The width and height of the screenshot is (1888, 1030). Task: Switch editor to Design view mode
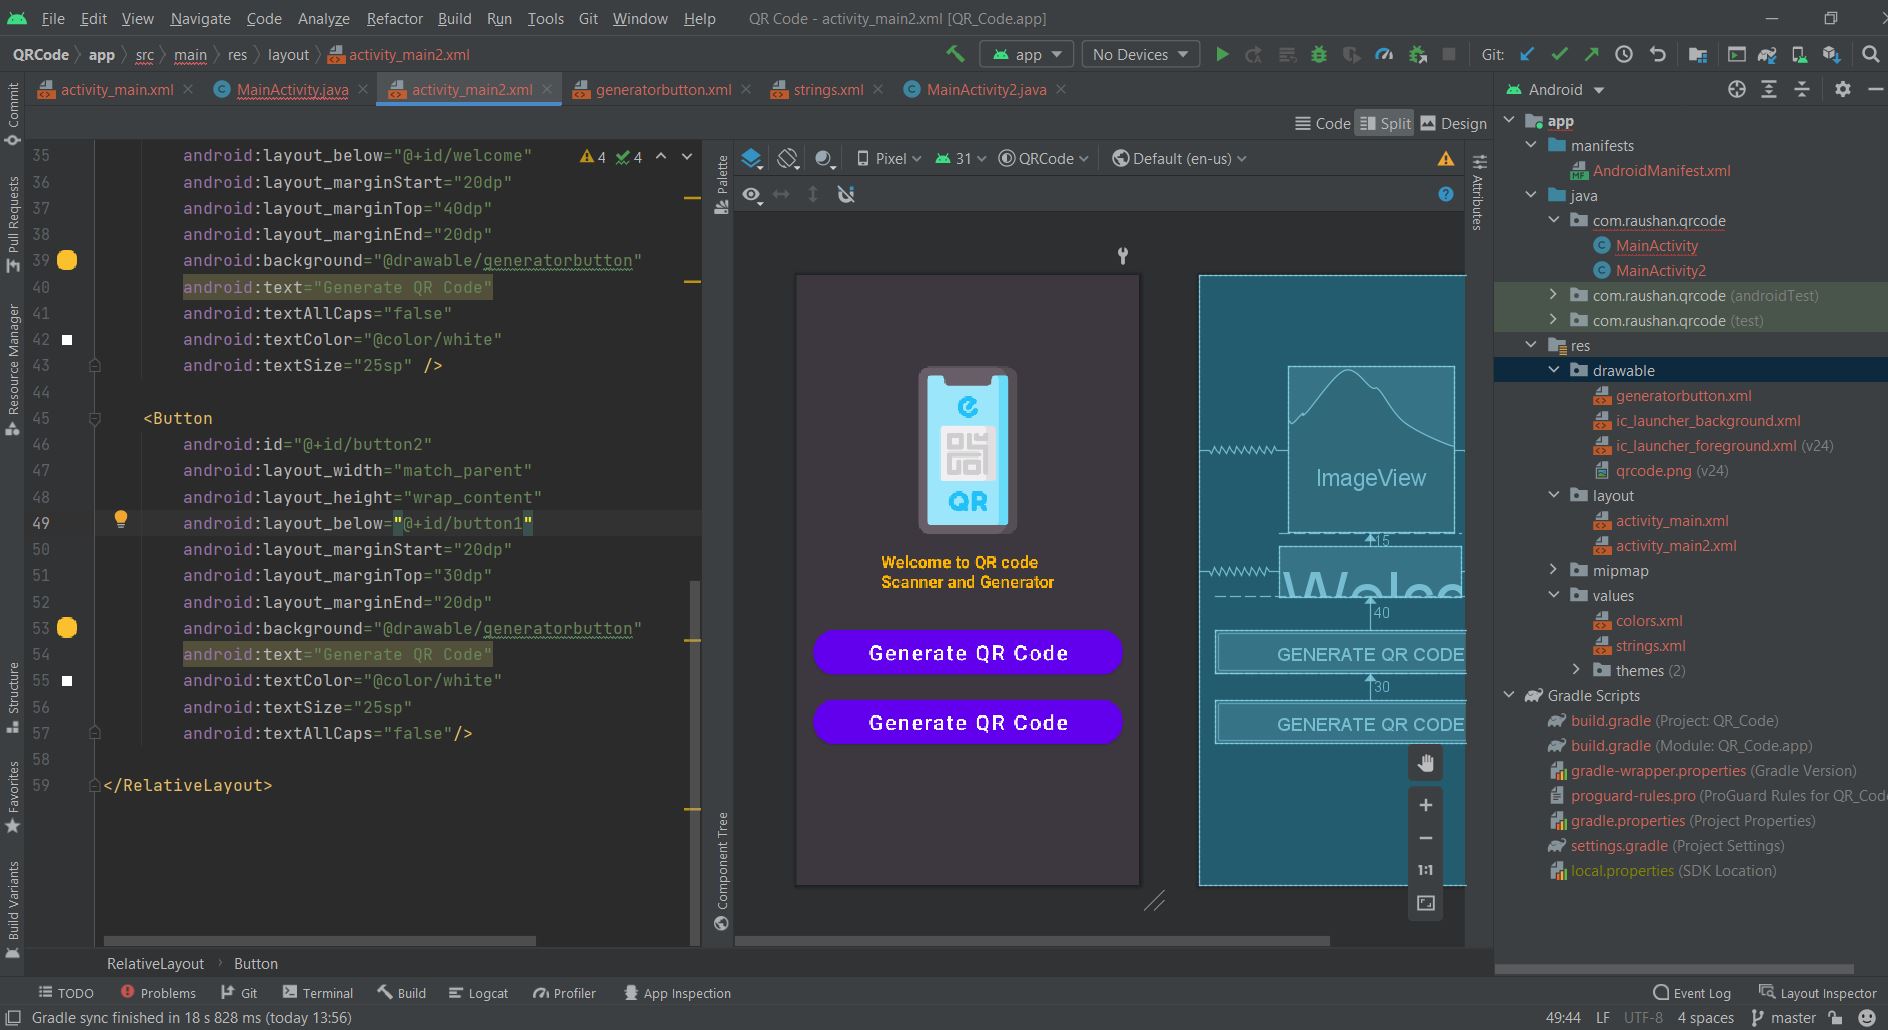1453,123
